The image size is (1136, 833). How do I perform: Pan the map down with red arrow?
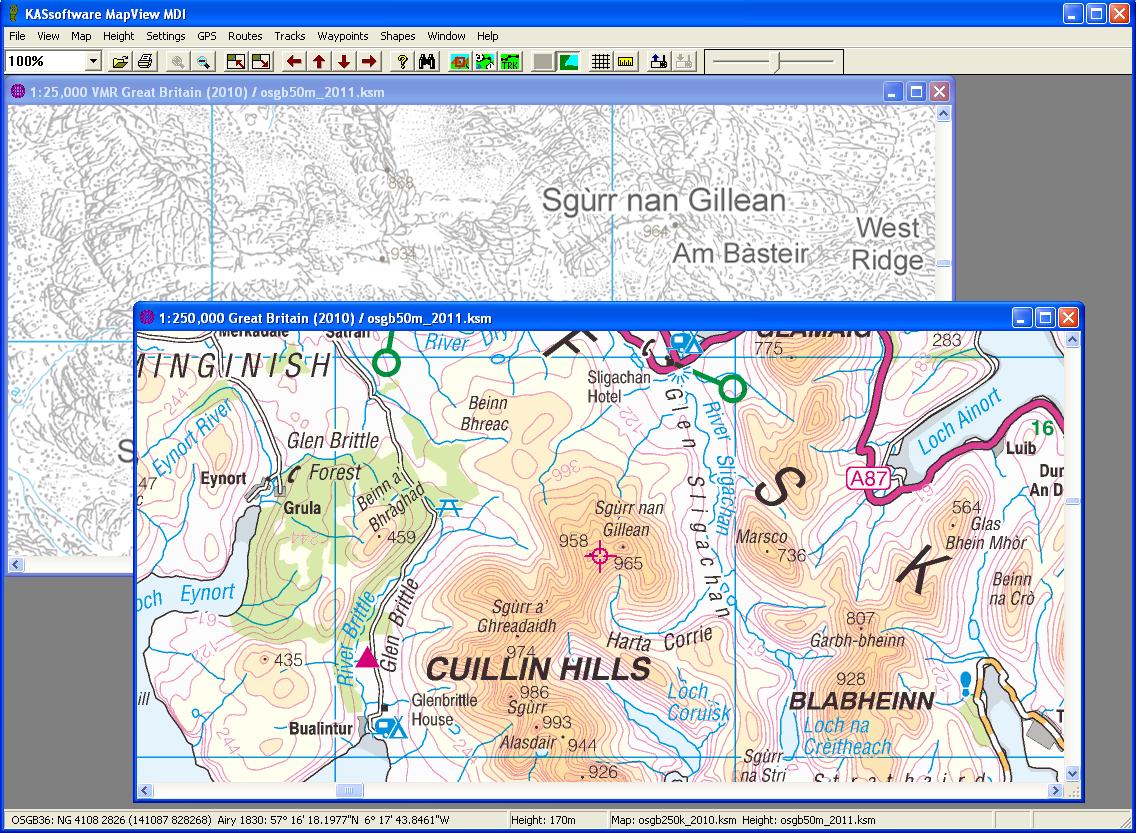point(344,62)
